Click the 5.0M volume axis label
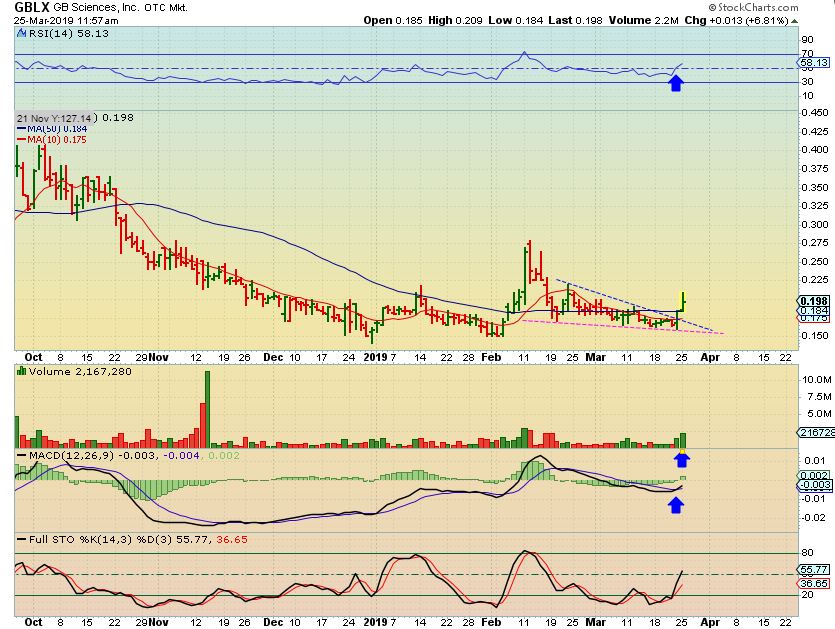835x629 pixels. pyautogui.click(x=819, y=414)
